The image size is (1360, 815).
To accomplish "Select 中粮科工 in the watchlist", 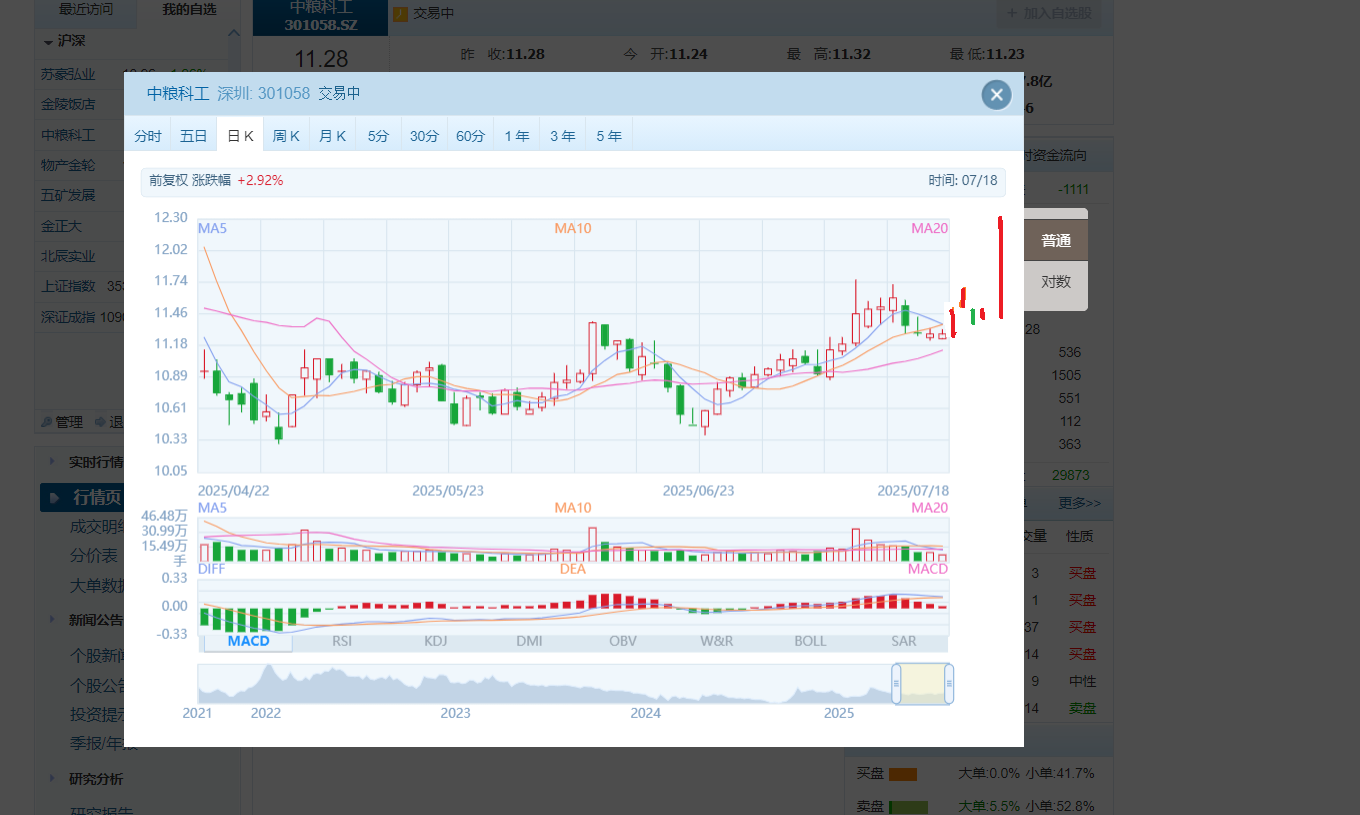I will point(68,135).
